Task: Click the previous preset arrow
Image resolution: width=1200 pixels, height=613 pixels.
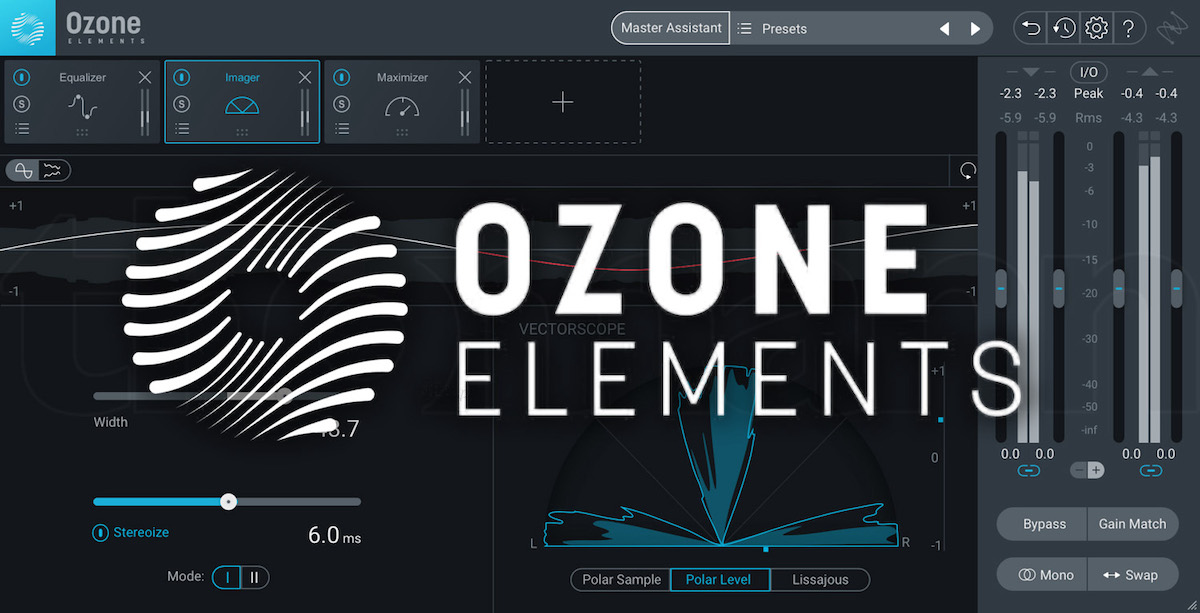Action: [944, 28]
